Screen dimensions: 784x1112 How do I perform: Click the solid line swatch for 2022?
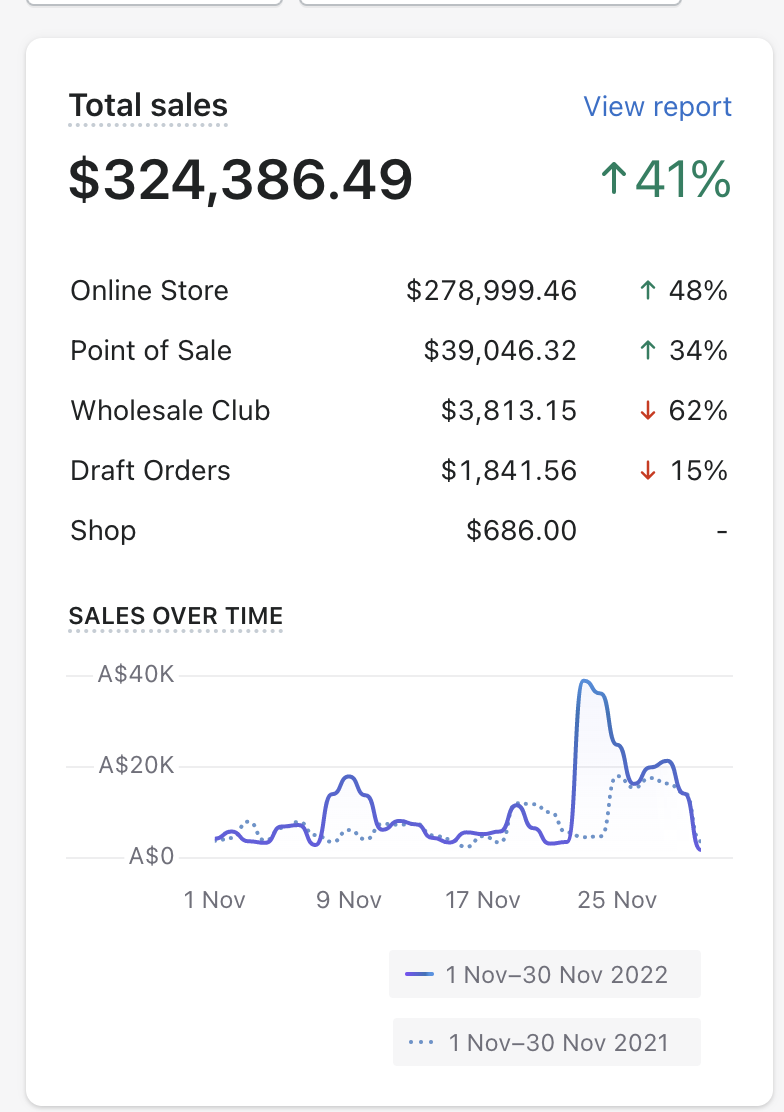[419, 974]
